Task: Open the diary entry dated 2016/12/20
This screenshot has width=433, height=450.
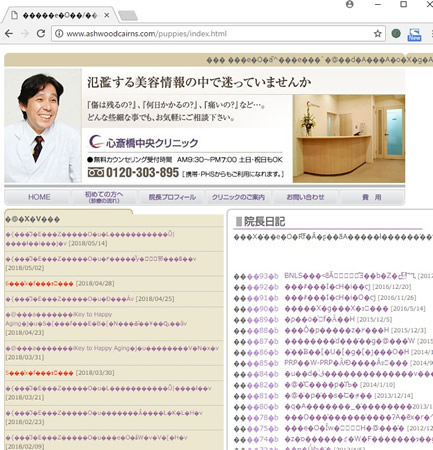Action: (x=328, y=287)
